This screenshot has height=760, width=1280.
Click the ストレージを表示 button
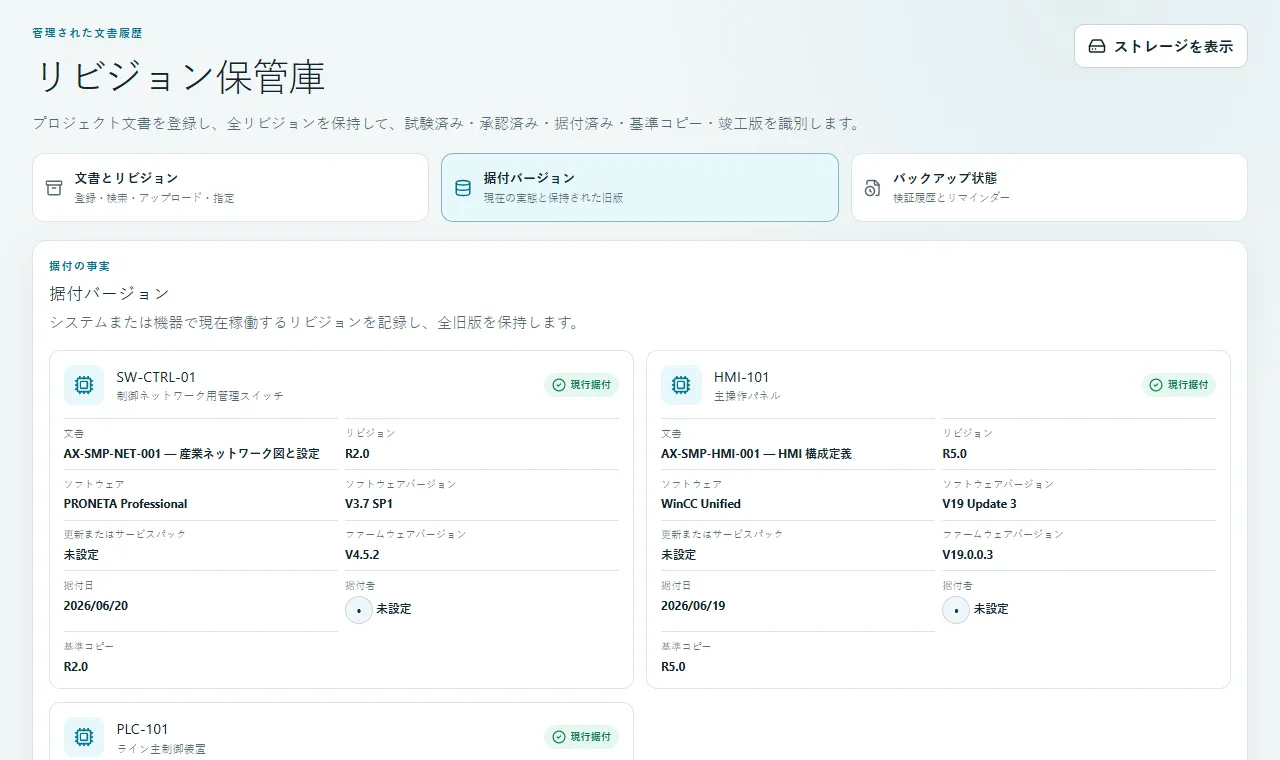[1161, 46]
